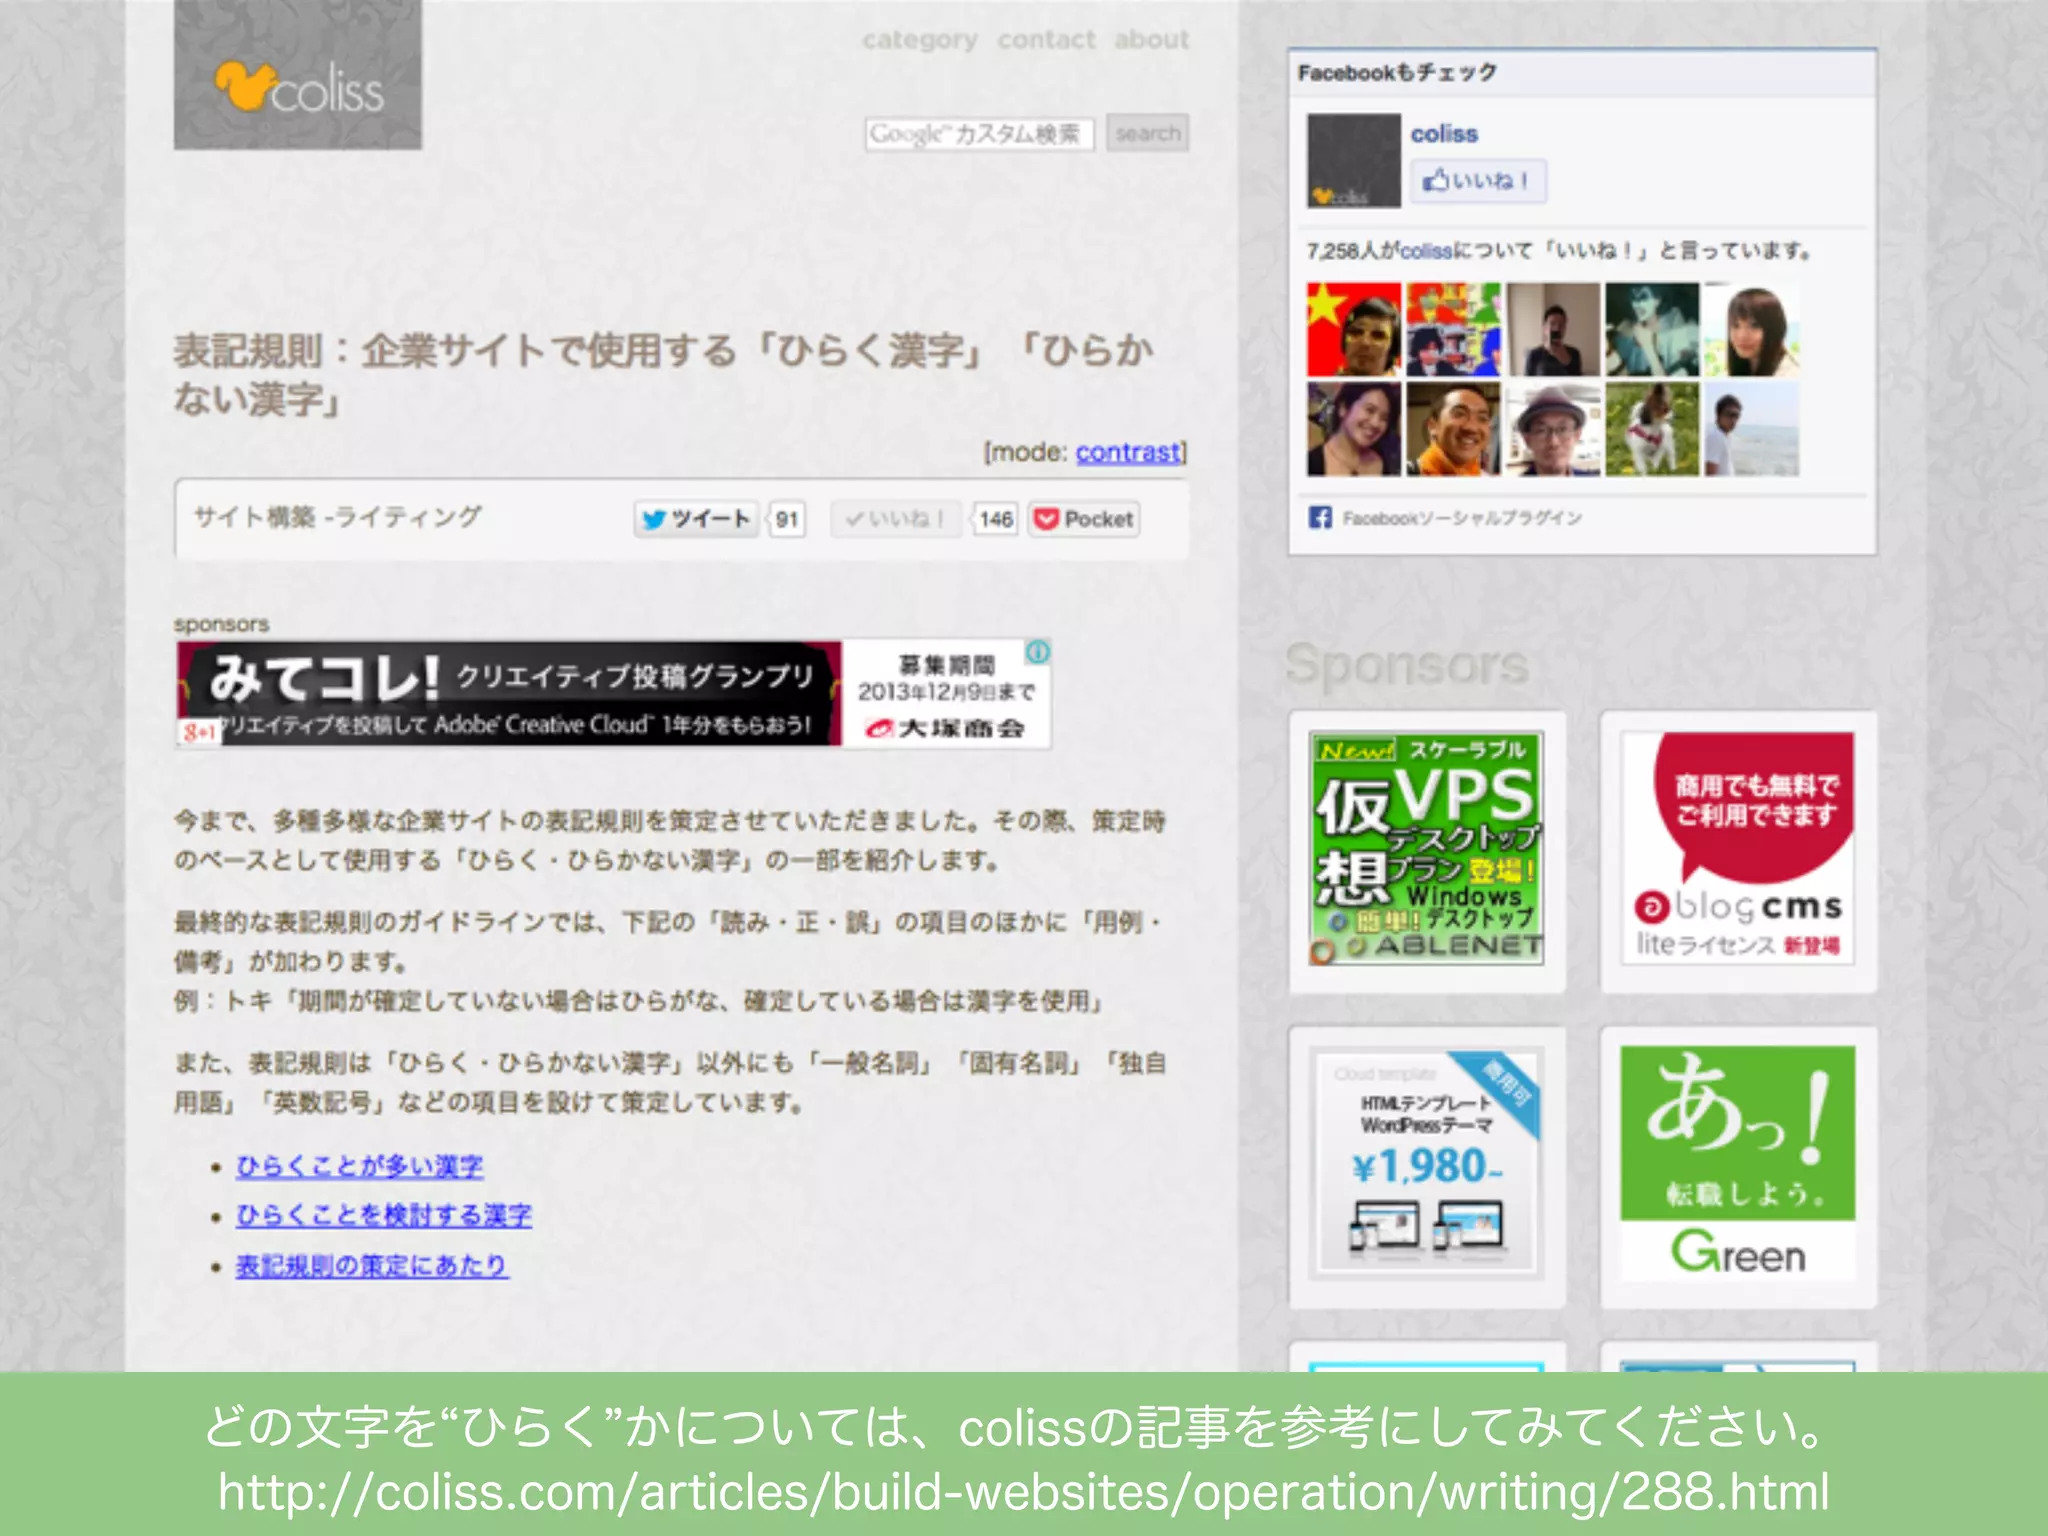Switch to contrast mode link
This screenshot has width=2048, height=1536.
point(1128,453)
